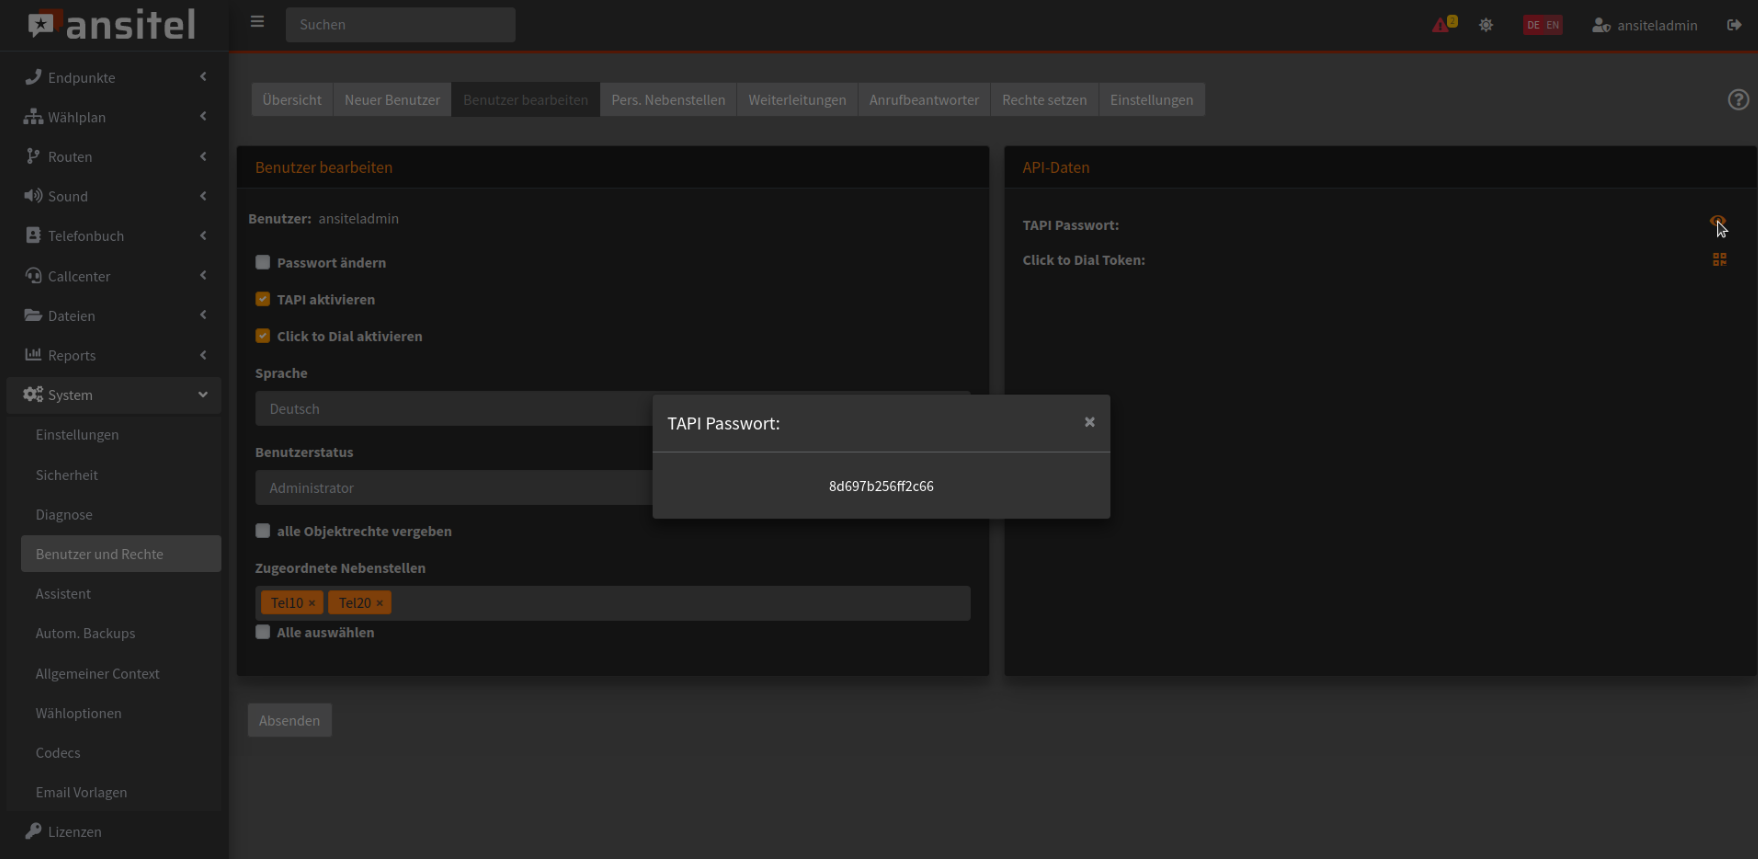Click the Sound speaker icon

click(x=33, y=196)
